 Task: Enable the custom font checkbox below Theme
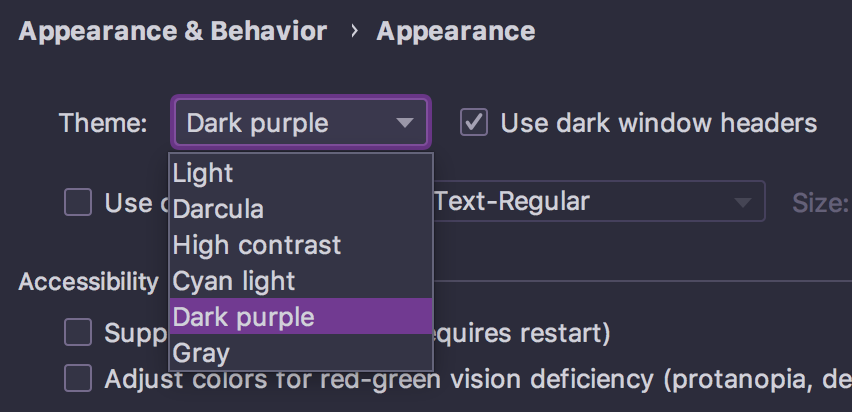point(78,203)
